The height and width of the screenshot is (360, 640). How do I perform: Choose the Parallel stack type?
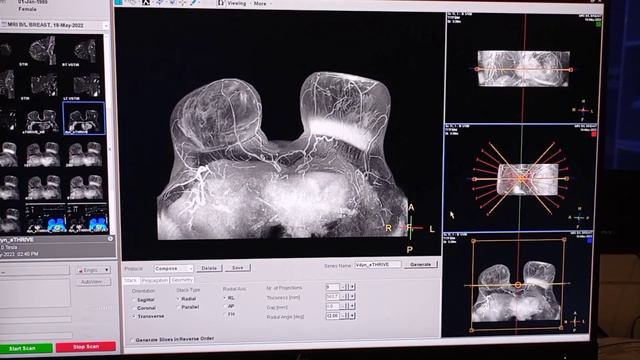coord(178,307)
